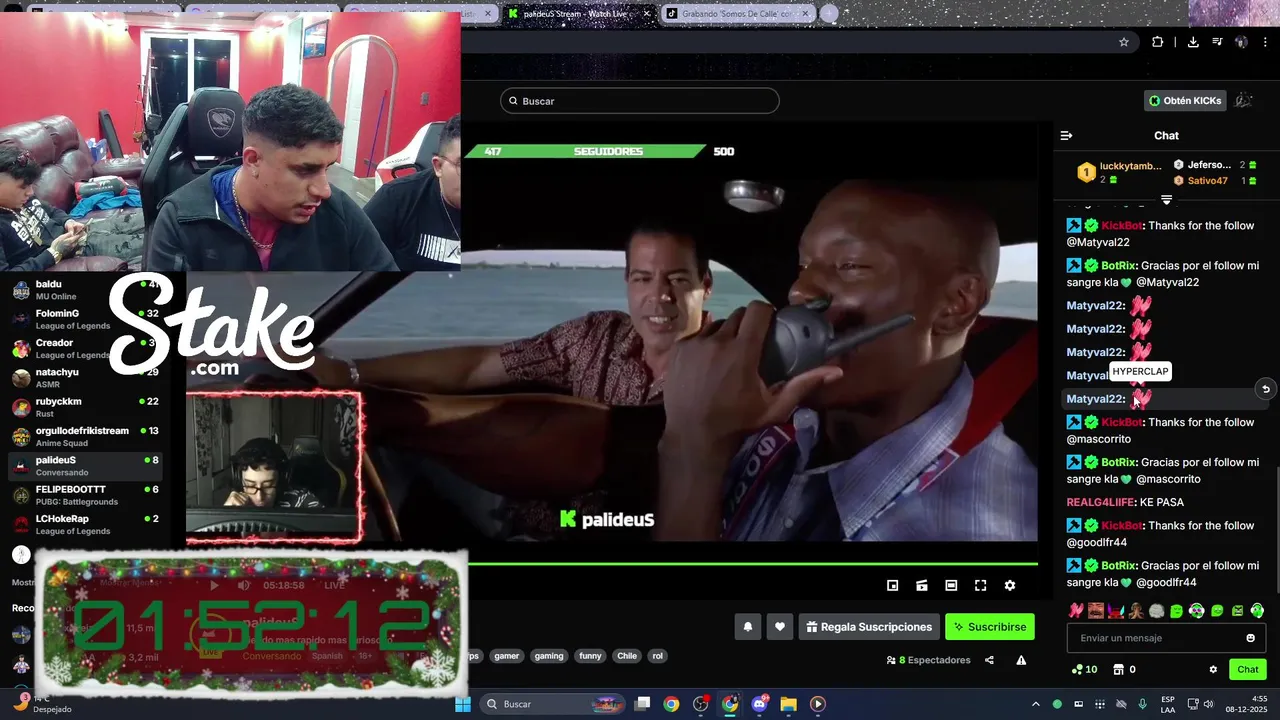This screenshot has height=720, width=1280.
Task: Expand the chat leaderboard handle
Action: pyautogui.click(x=1166, y=200)
